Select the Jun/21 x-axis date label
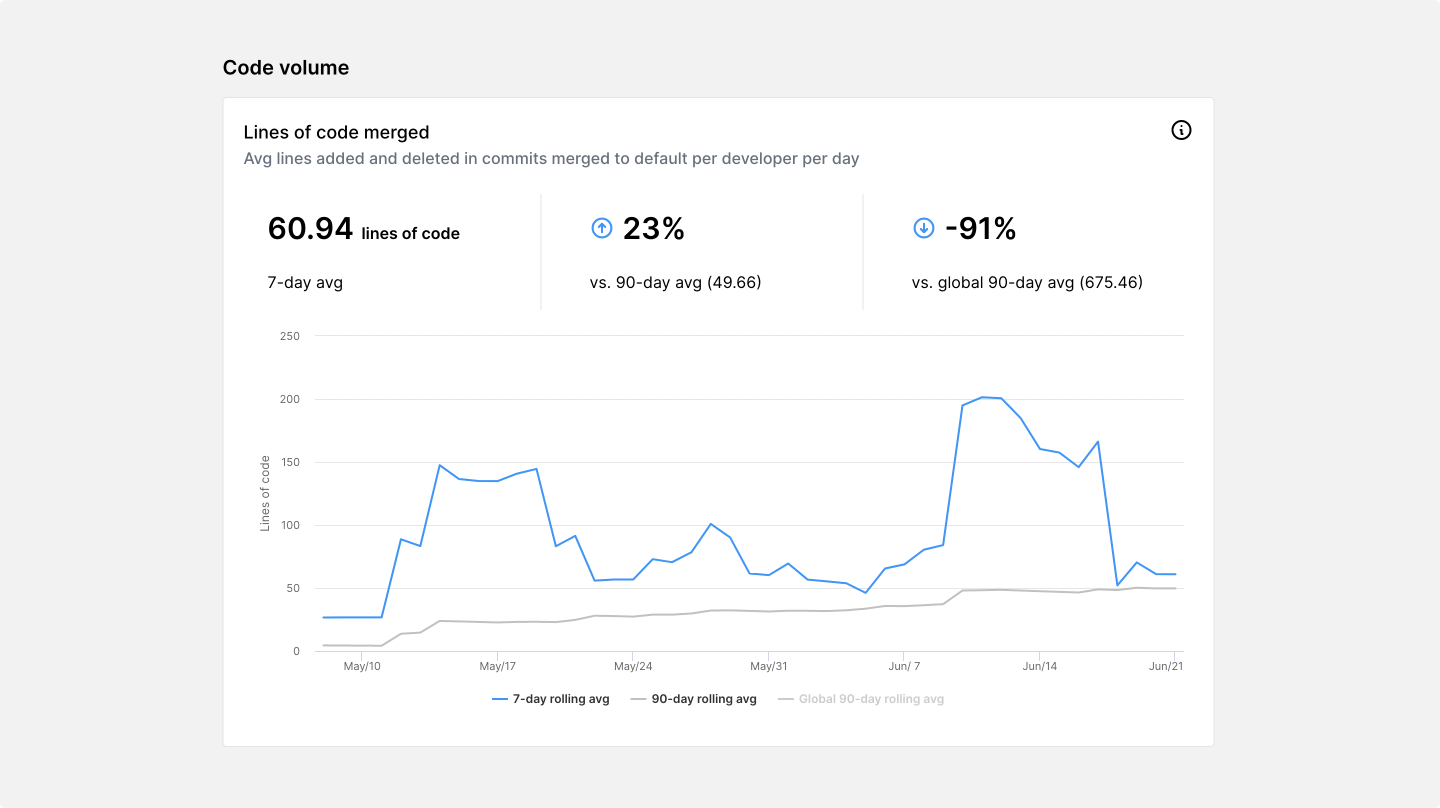This screenshot has height=808, width=1440. pyautogui.click(x=1166, y=666)
